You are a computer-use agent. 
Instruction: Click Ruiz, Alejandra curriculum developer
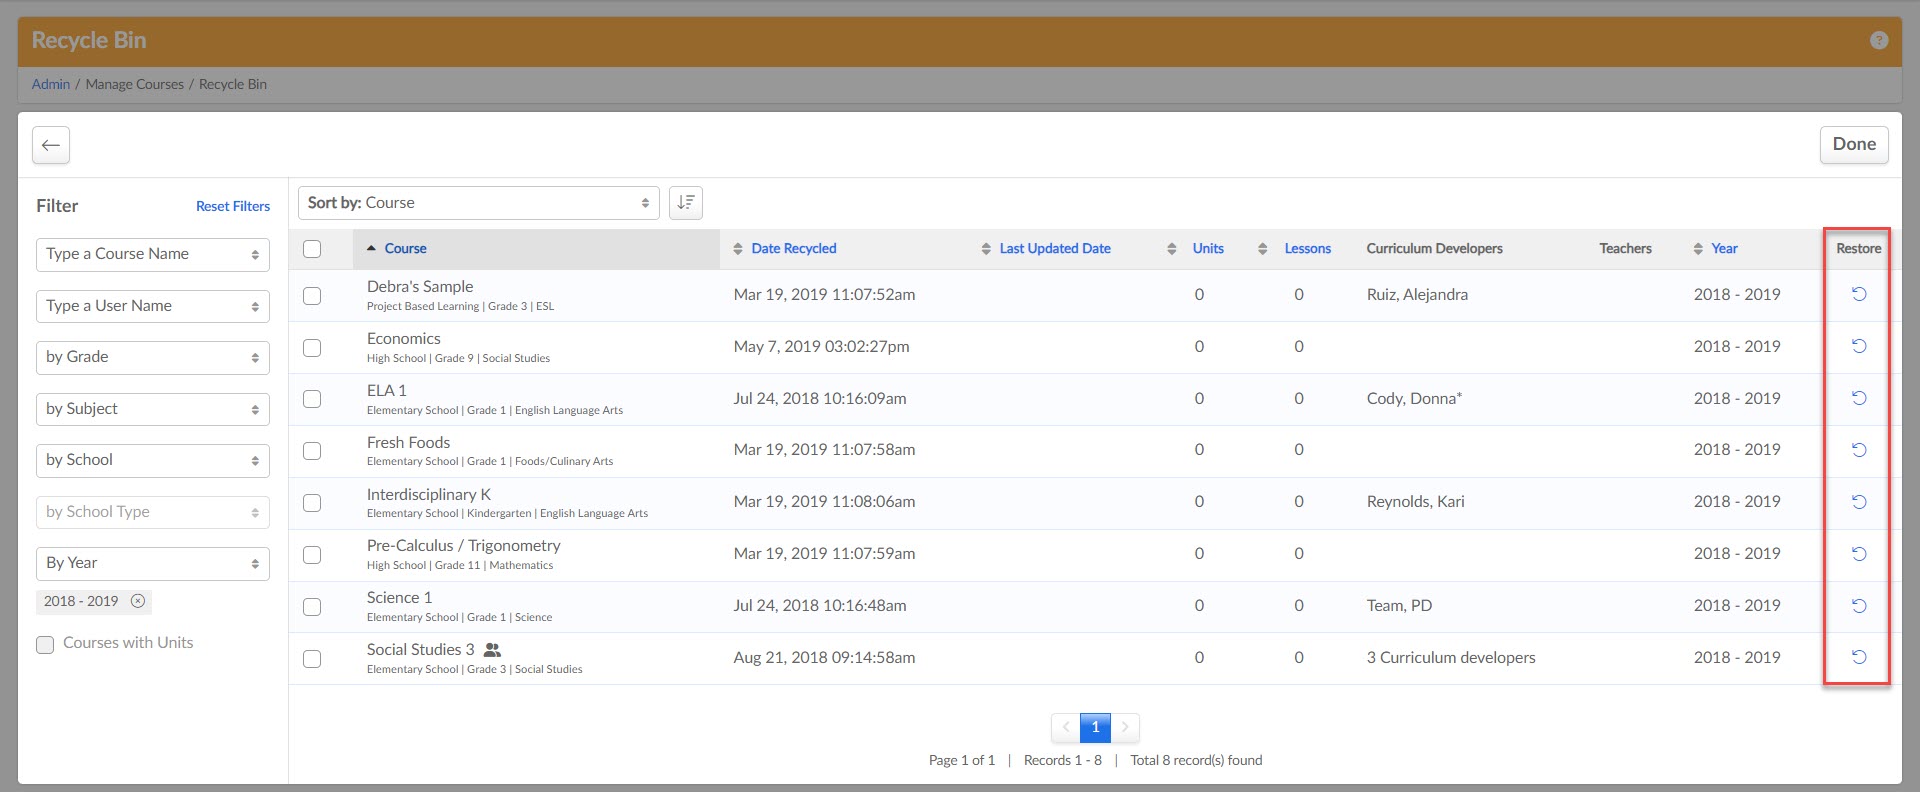[x=1417, y=295]
